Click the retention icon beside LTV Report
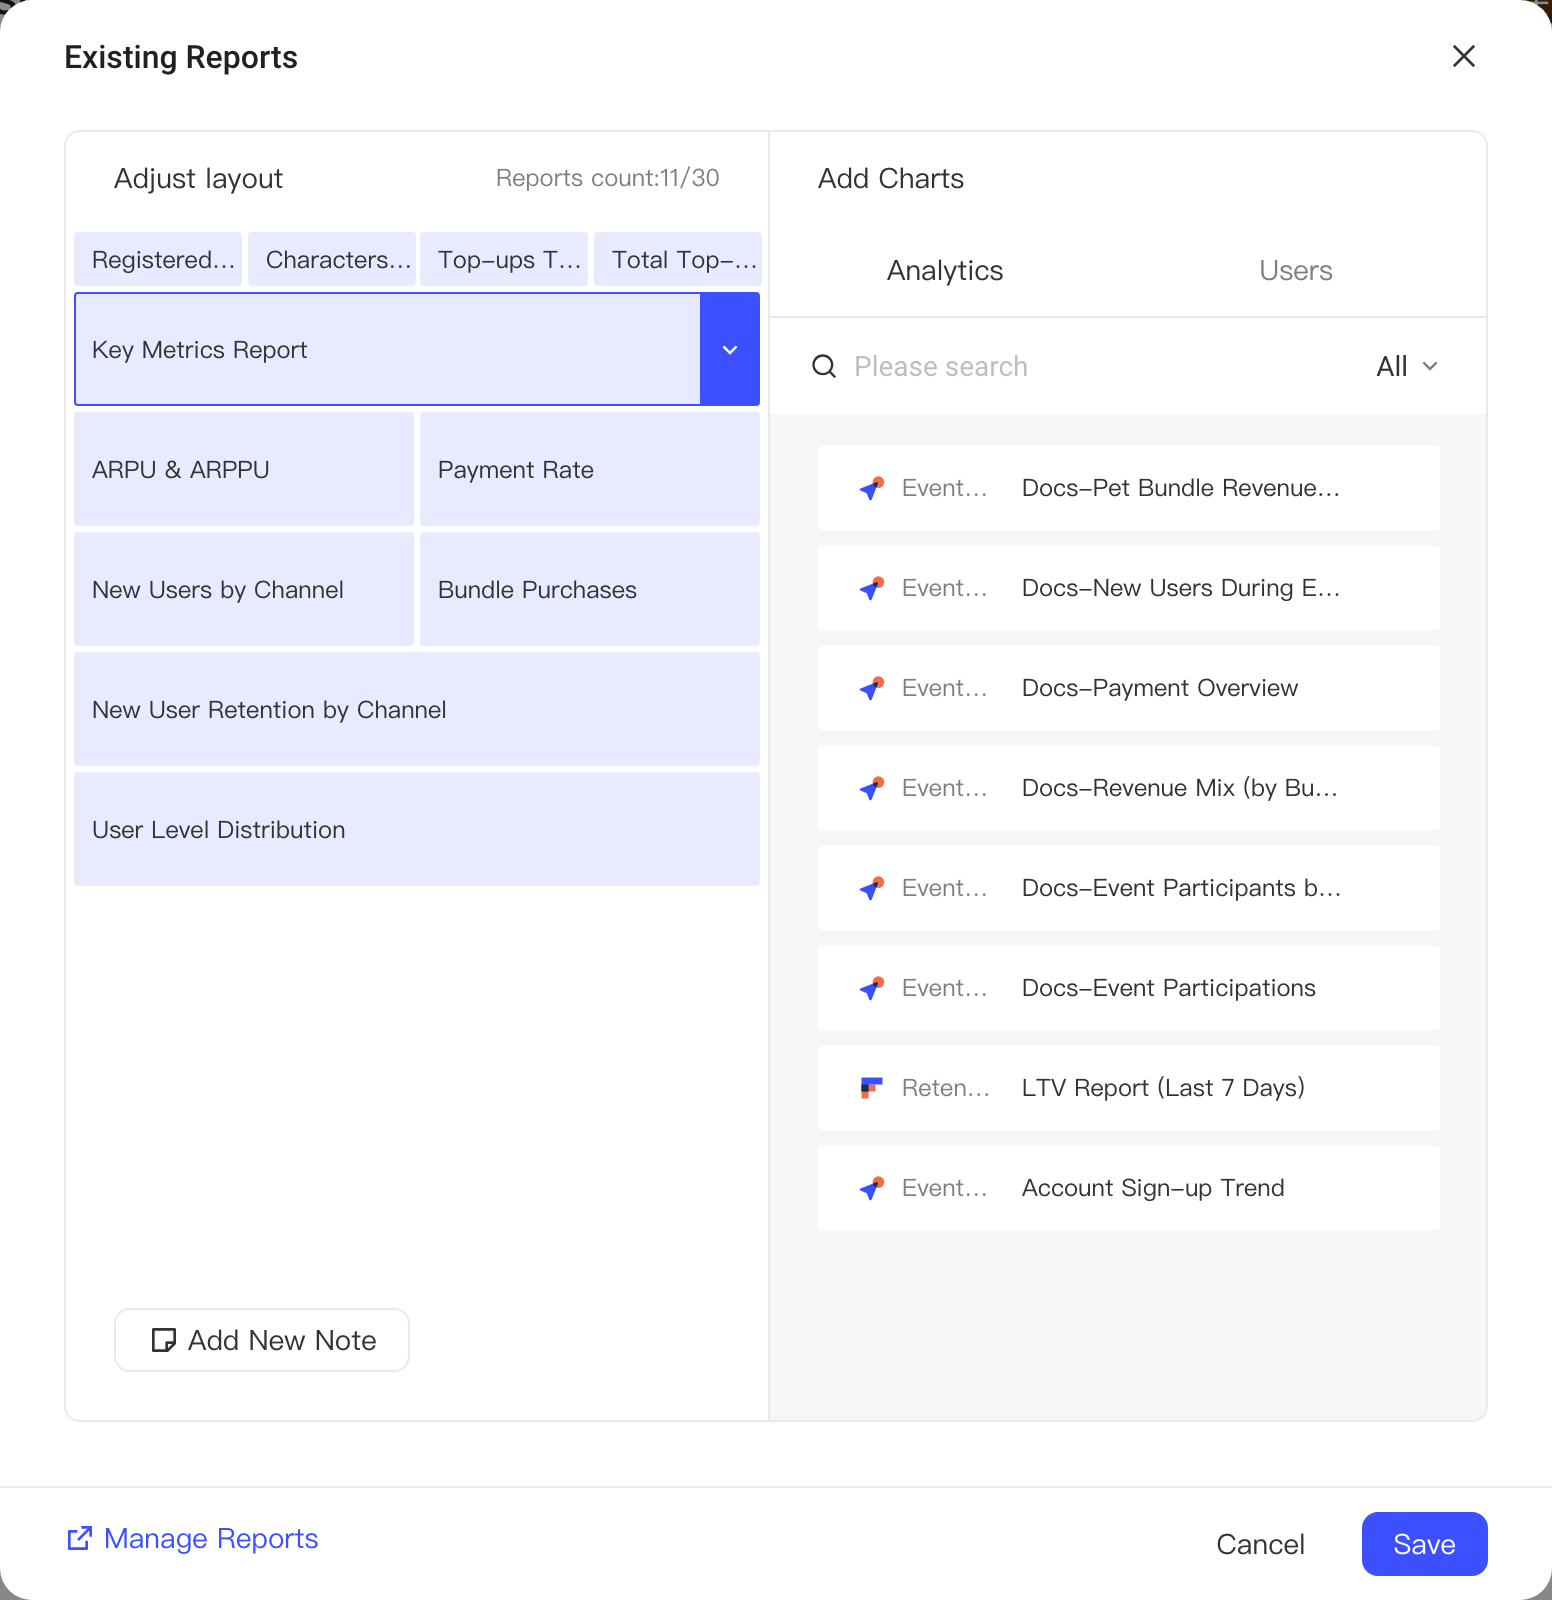 [x=872, y=1088]
